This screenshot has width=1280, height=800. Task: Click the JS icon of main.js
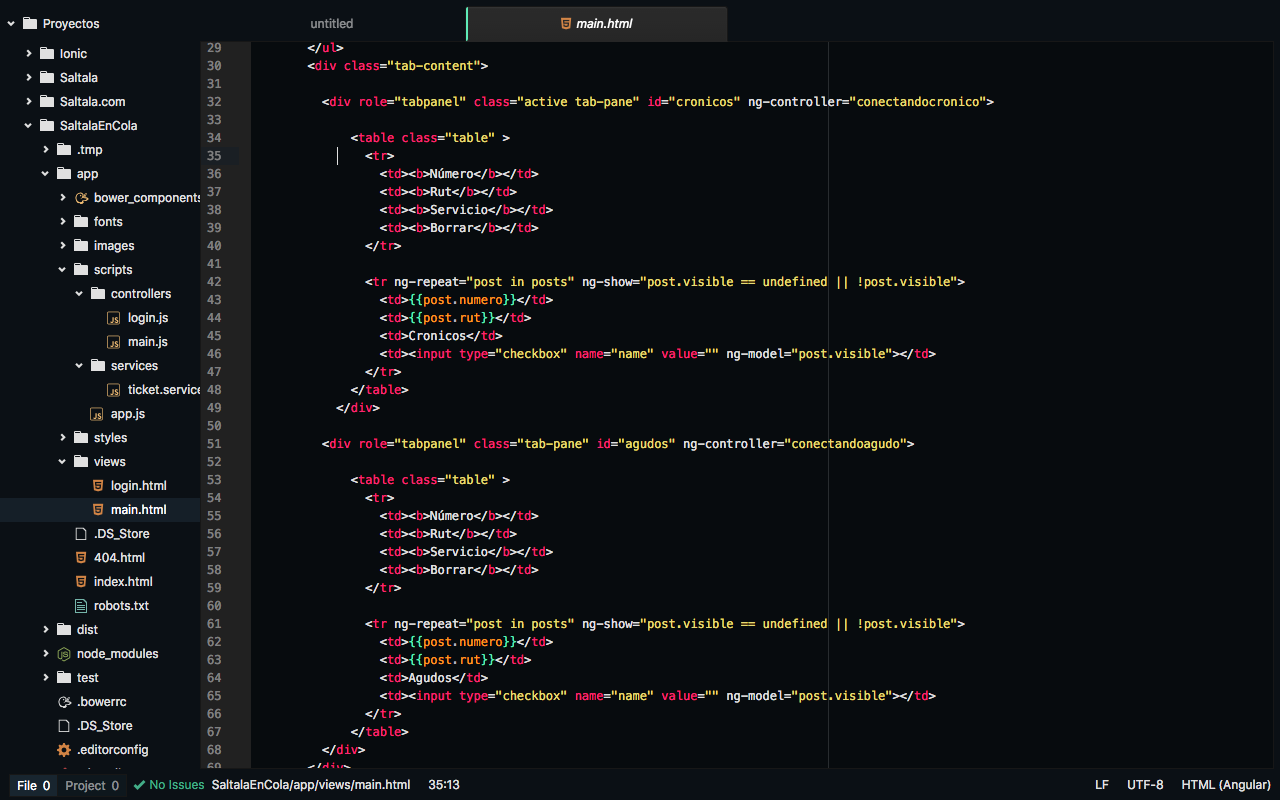tap(114, 341)
